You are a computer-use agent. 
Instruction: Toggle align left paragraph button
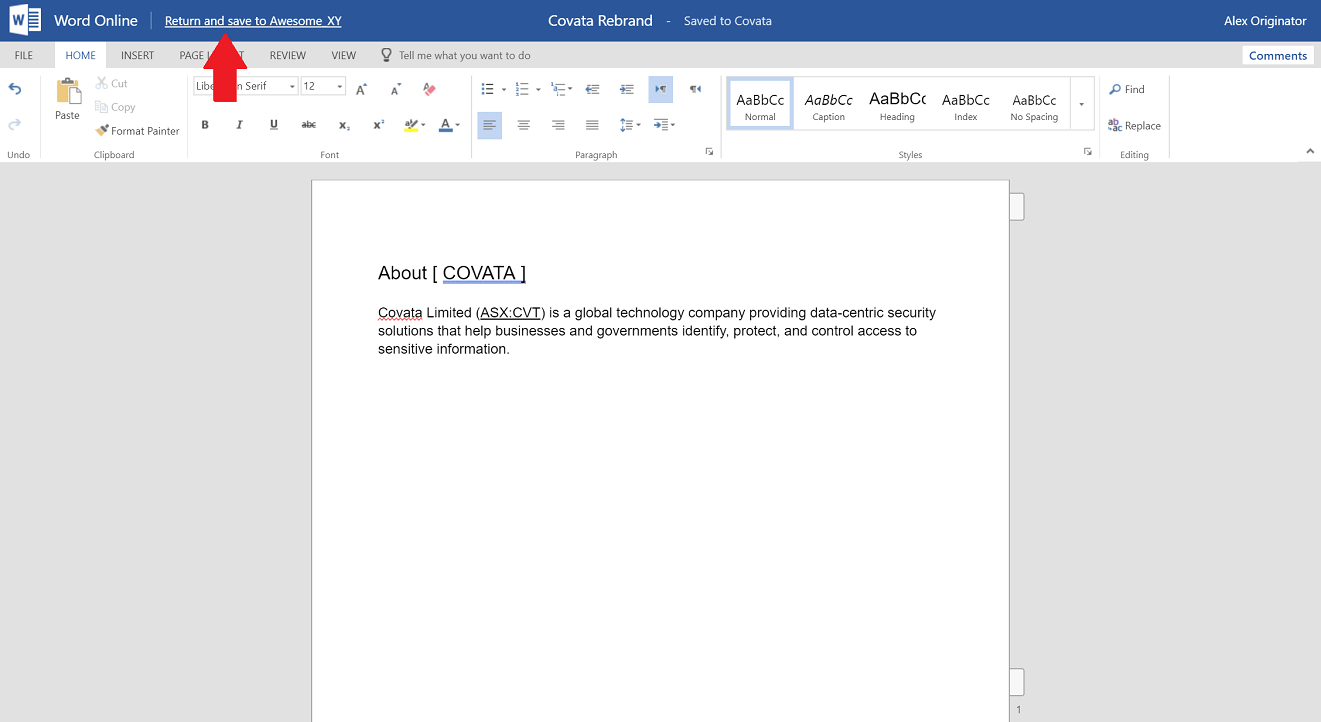click(489, 125)
